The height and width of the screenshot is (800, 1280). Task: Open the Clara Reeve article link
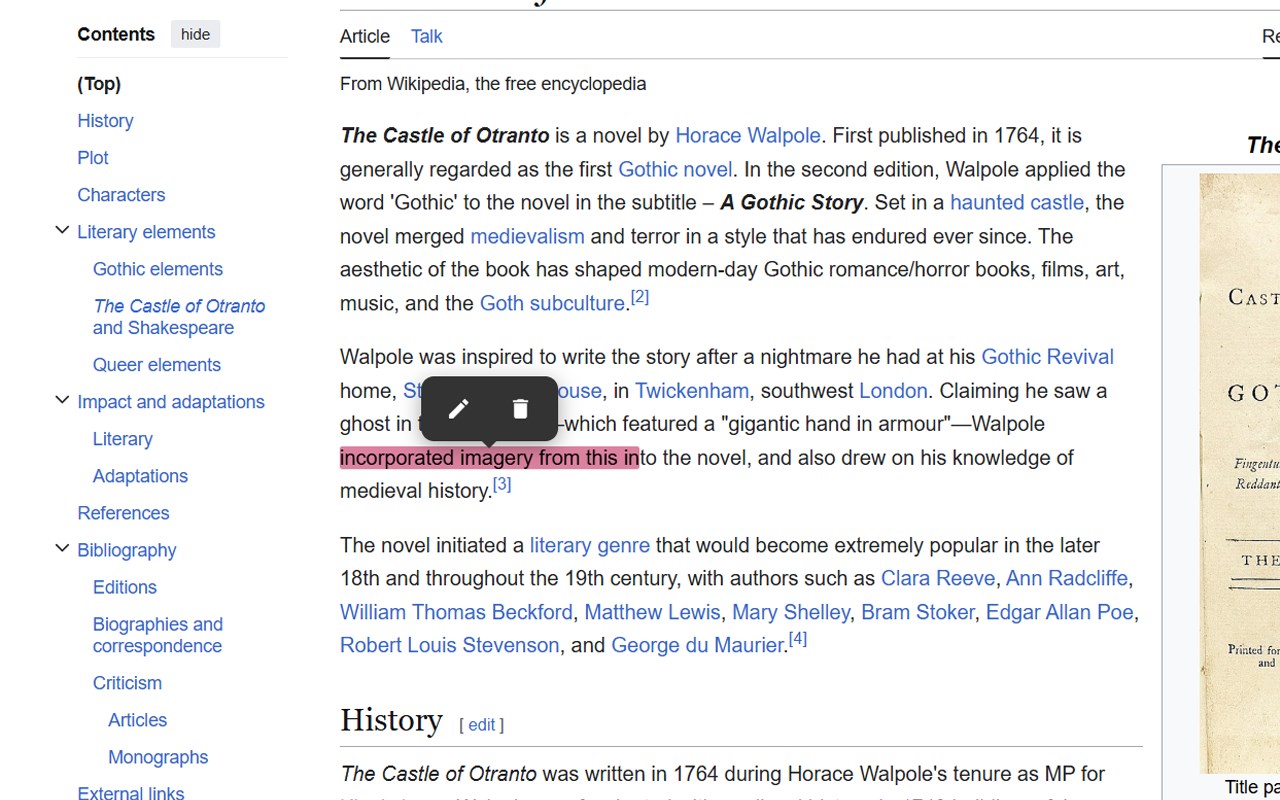938,578
